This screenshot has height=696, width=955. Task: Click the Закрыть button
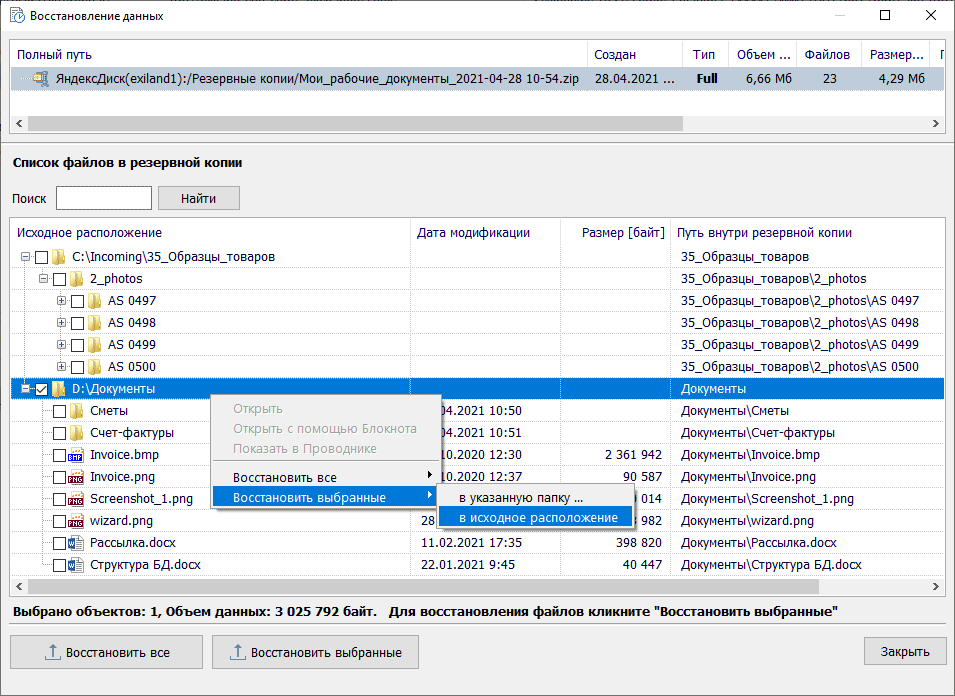coord(904,652)
